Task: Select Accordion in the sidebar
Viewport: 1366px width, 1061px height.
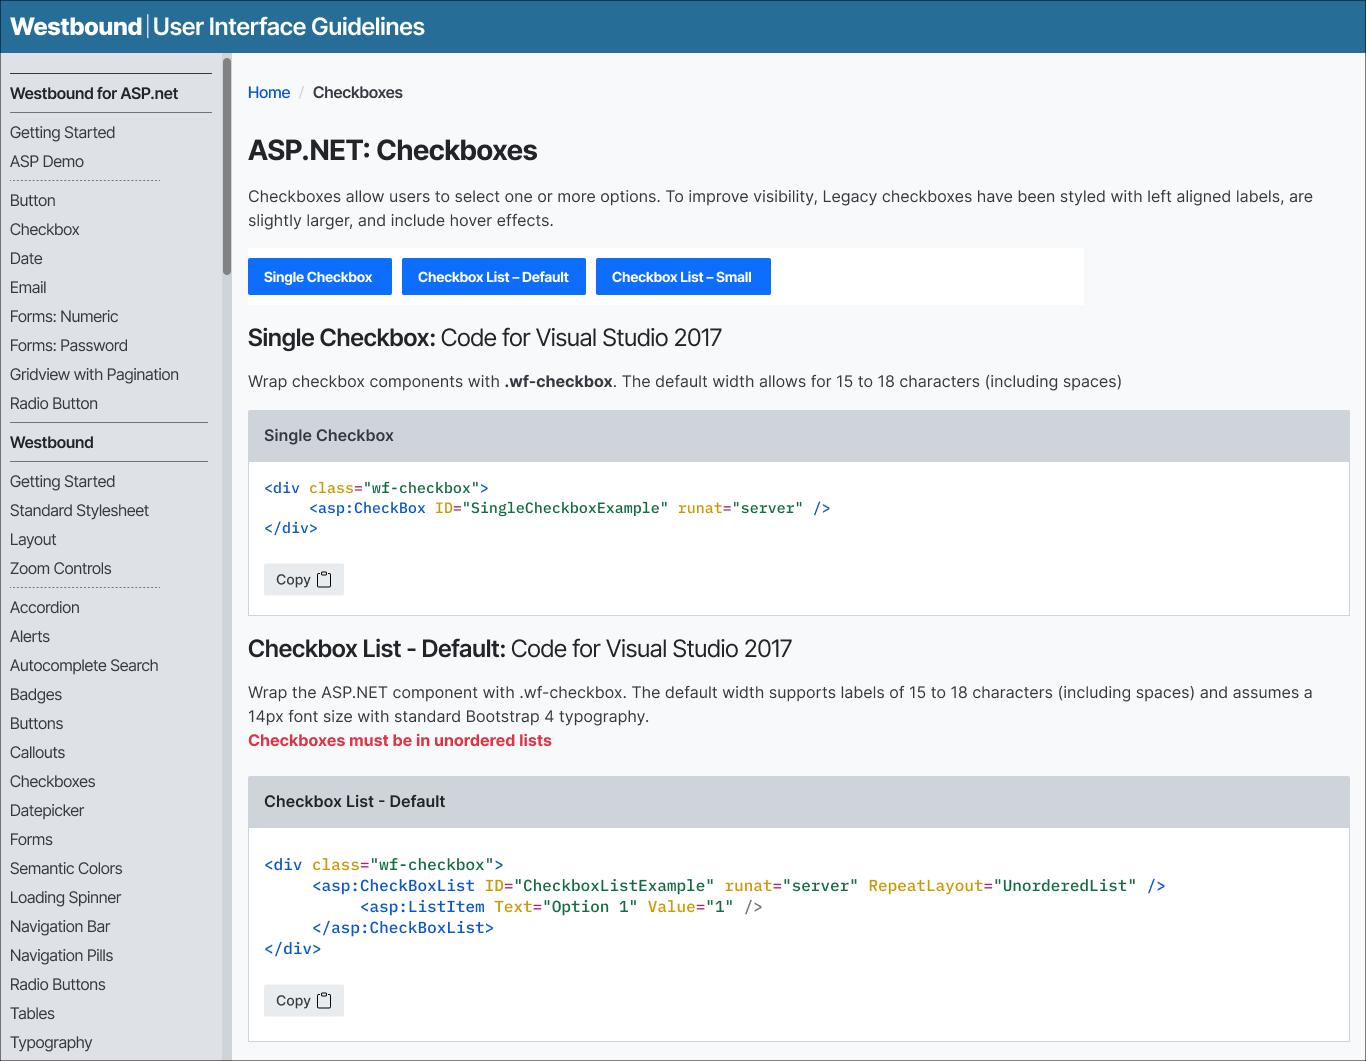Action: coord(45,608)
